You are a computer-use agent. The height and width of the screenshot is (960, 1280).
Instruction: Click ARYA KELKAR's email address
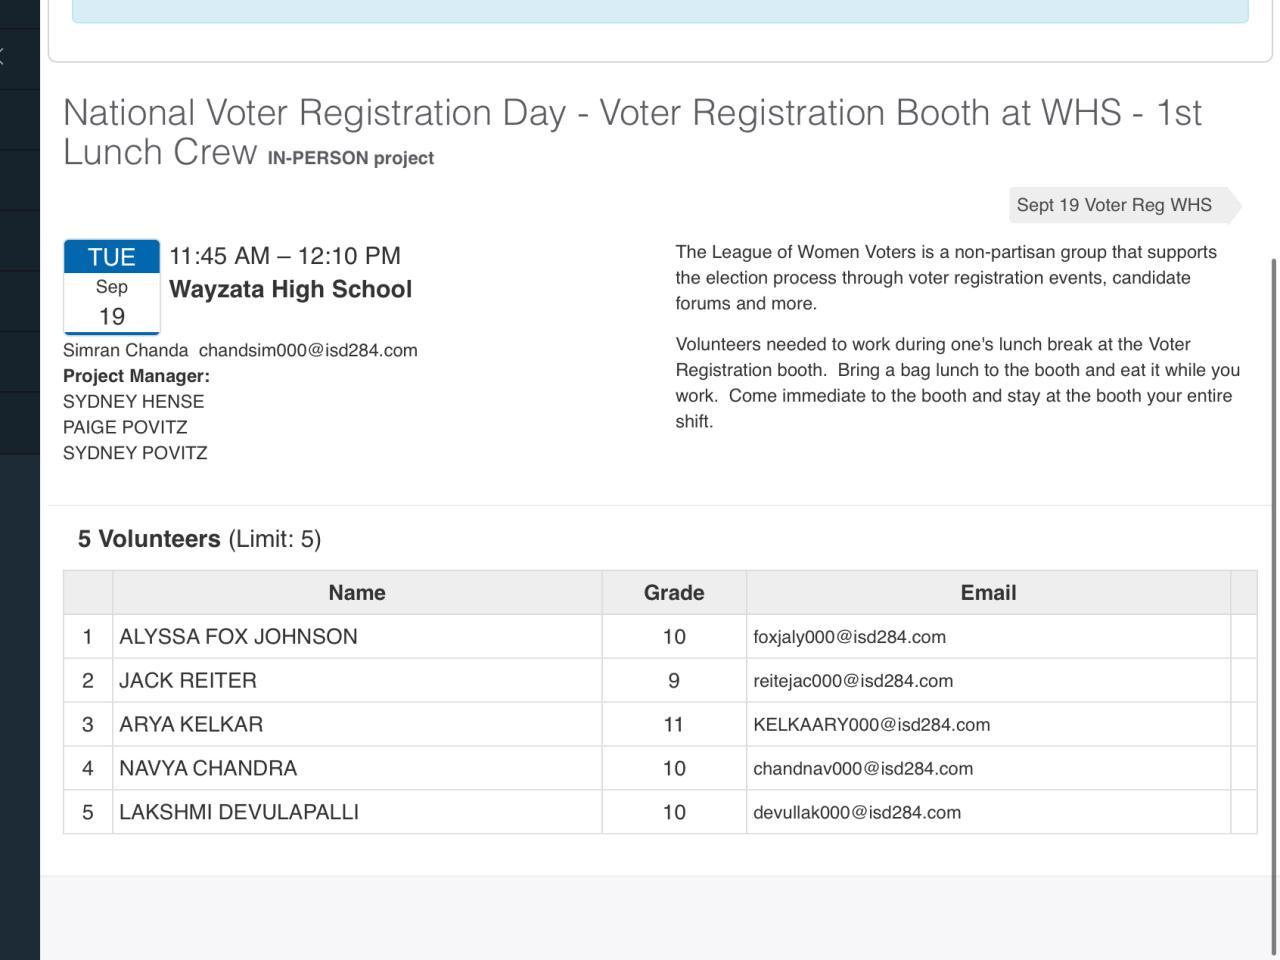point(871,725)
